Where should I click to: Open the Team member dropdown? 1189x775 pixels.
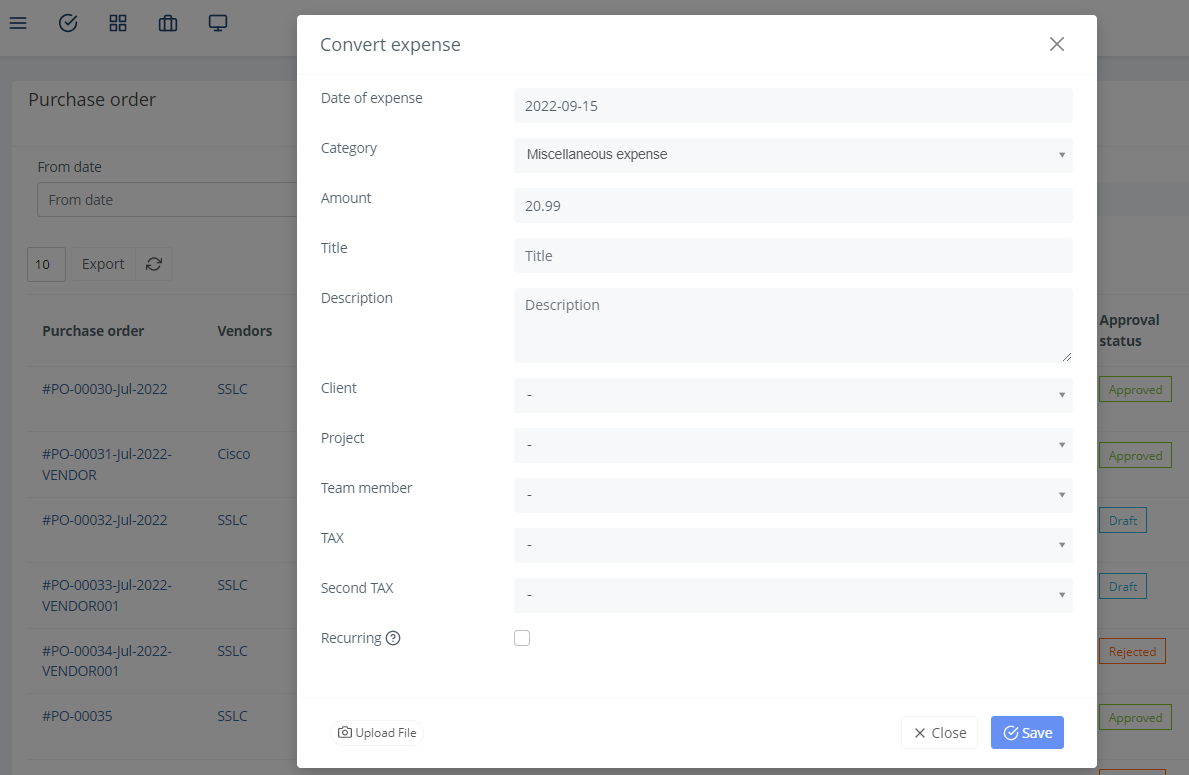[x=793, y=495]
